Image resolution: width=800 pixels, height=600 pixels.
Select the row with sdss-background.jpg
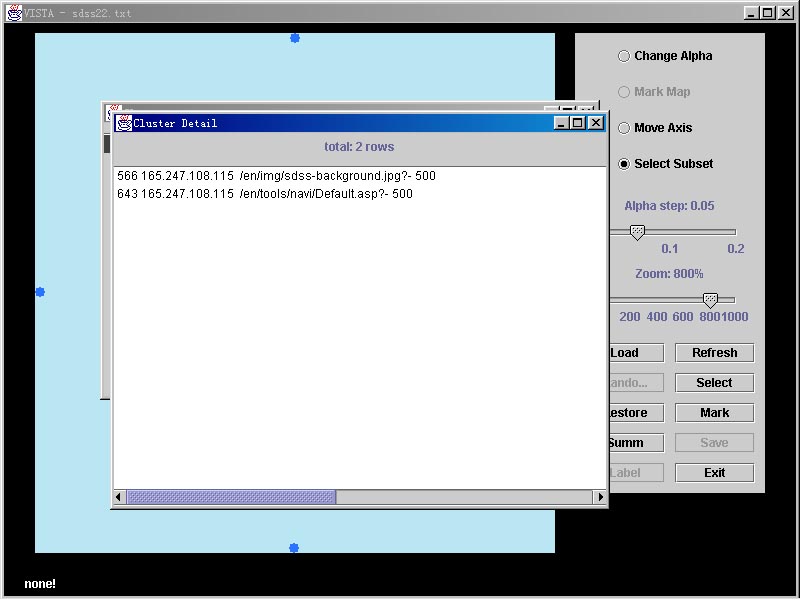pyautogui.click(x=277, y=176)
